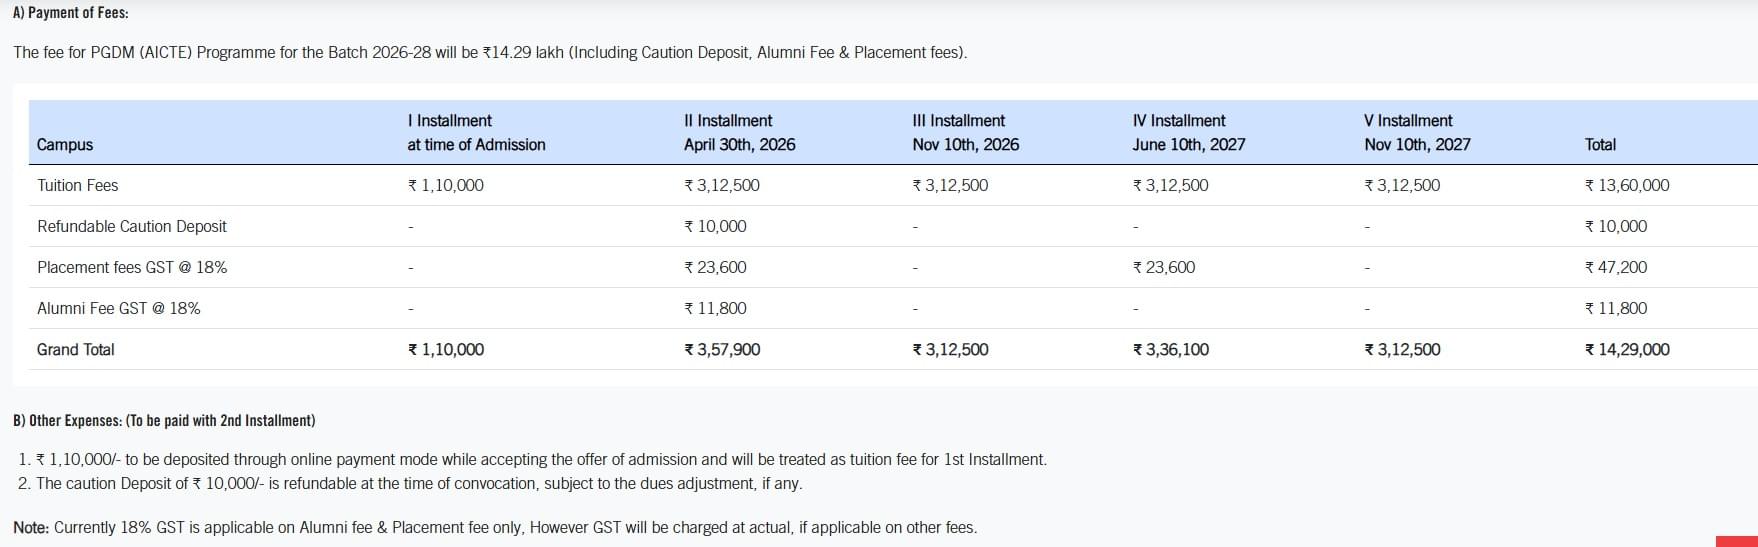Click the III Installment Nov 10th, 2026 header
1758x547 pixels.
pyautogui.click(x=965, y=132)
